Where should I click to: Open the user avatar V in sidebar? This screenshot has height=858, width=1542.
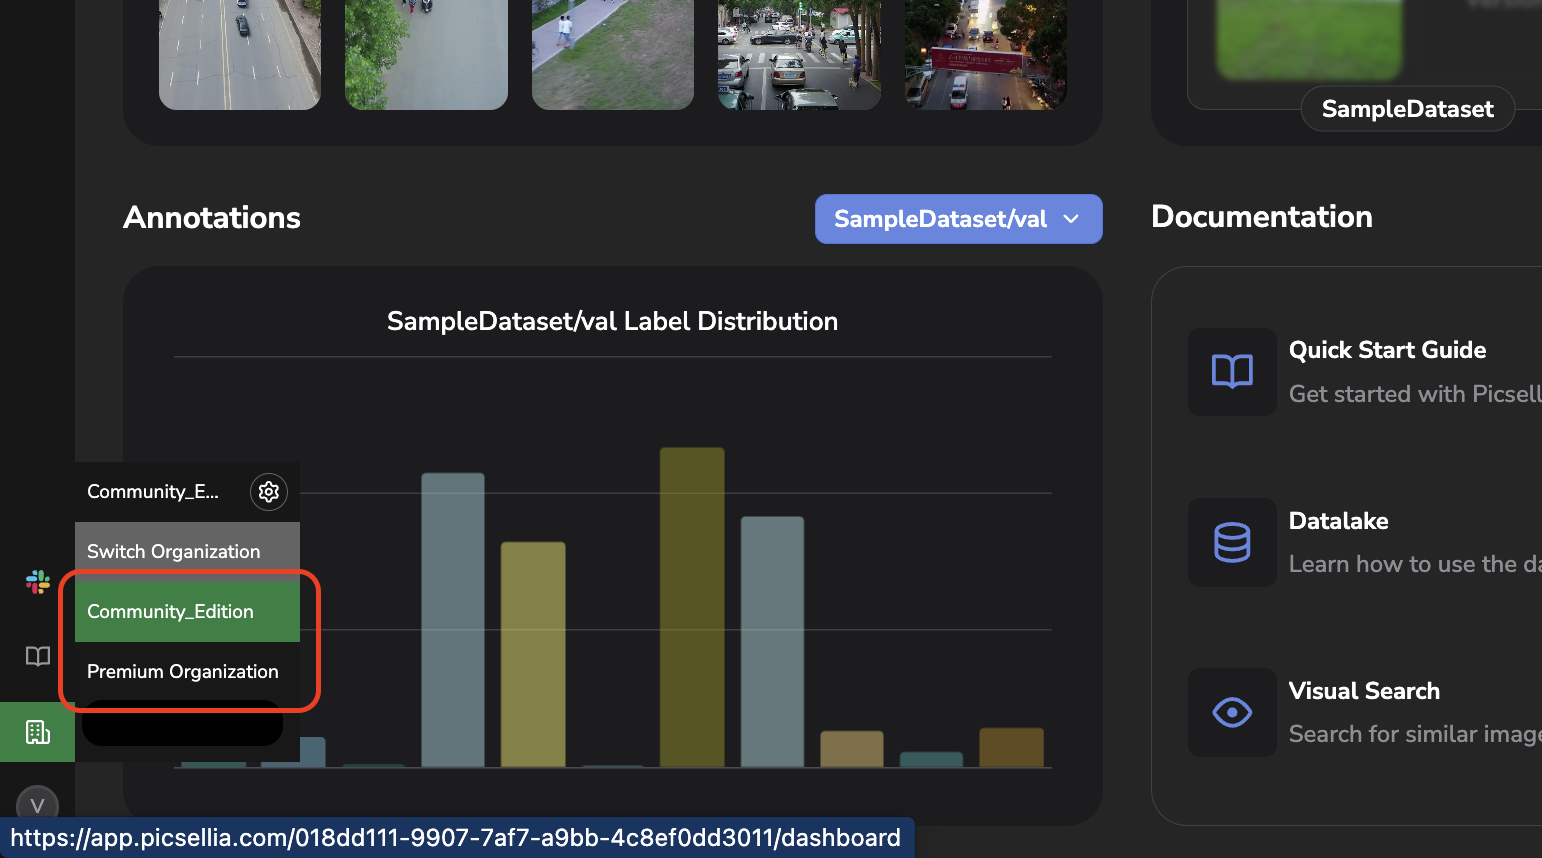click(38, 806)
